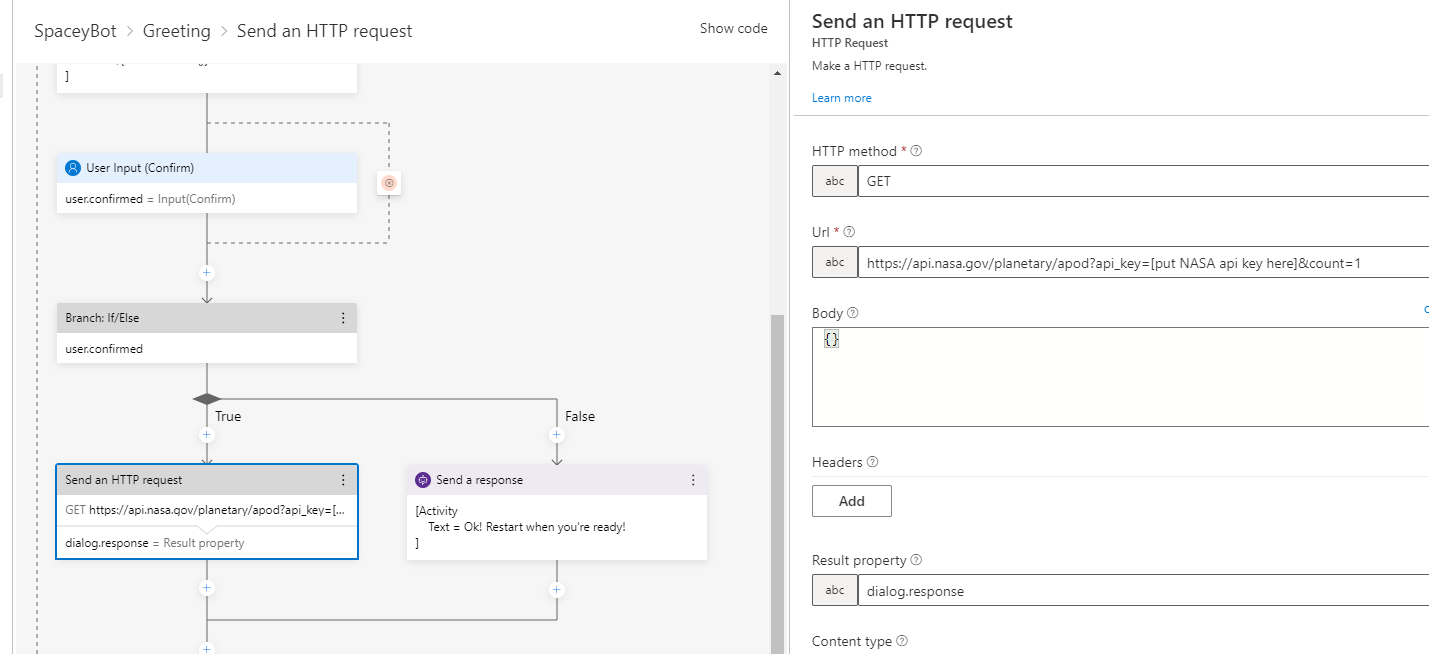The width and height of the screenshot is (1429, 654).
Task: Go to Greeting in the breadcrumb
Action: [176, 31]
